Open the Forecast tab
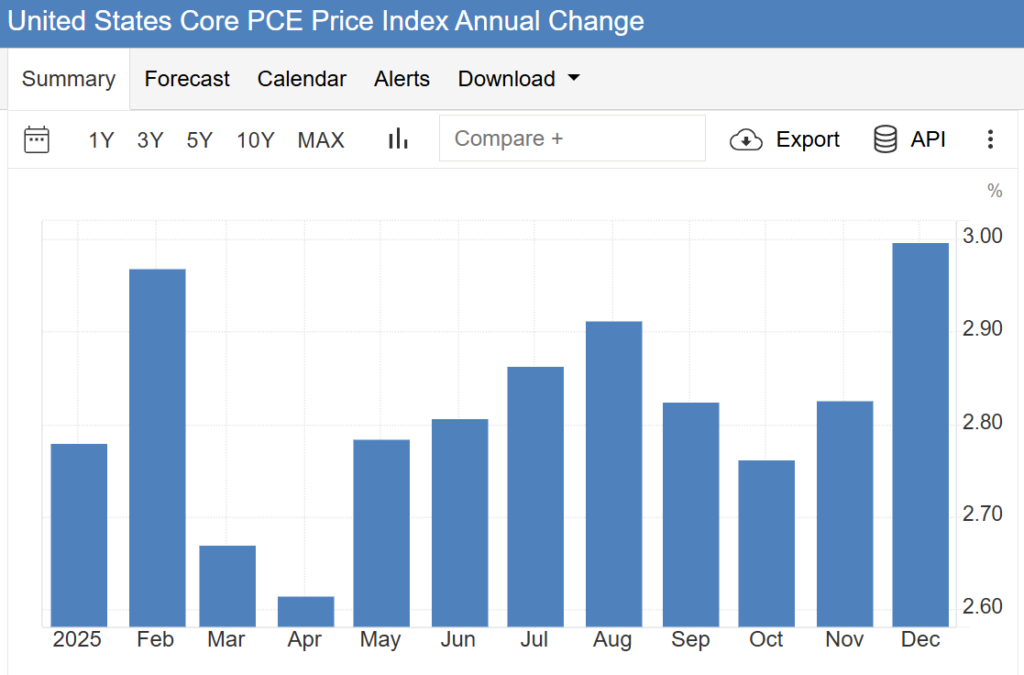The width and height of the screenshot is (1024, 675). (187, 79)
